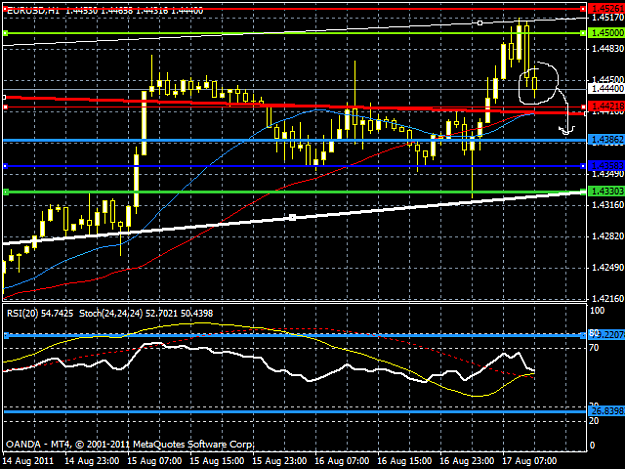Select the 1.45000 green price label
The height and width of the screenshot is (469, 625).
click(x=607, y=33)
